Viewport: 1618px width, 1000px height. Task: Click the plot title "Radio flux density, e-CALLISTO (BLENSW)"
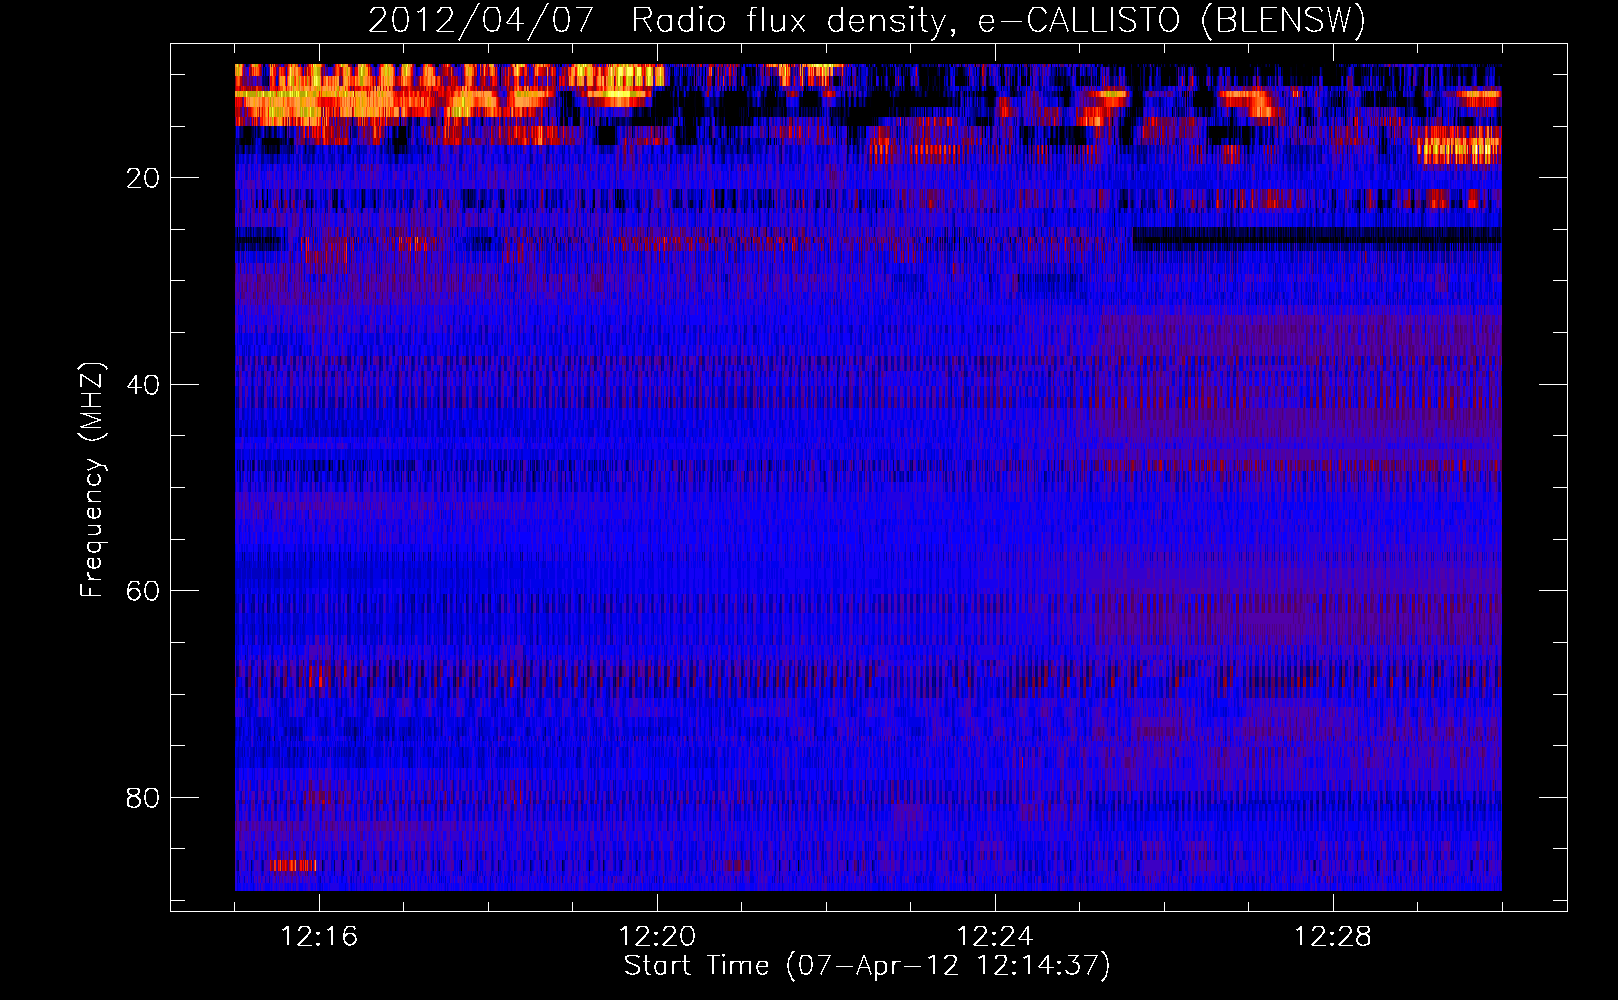point(998,21)
